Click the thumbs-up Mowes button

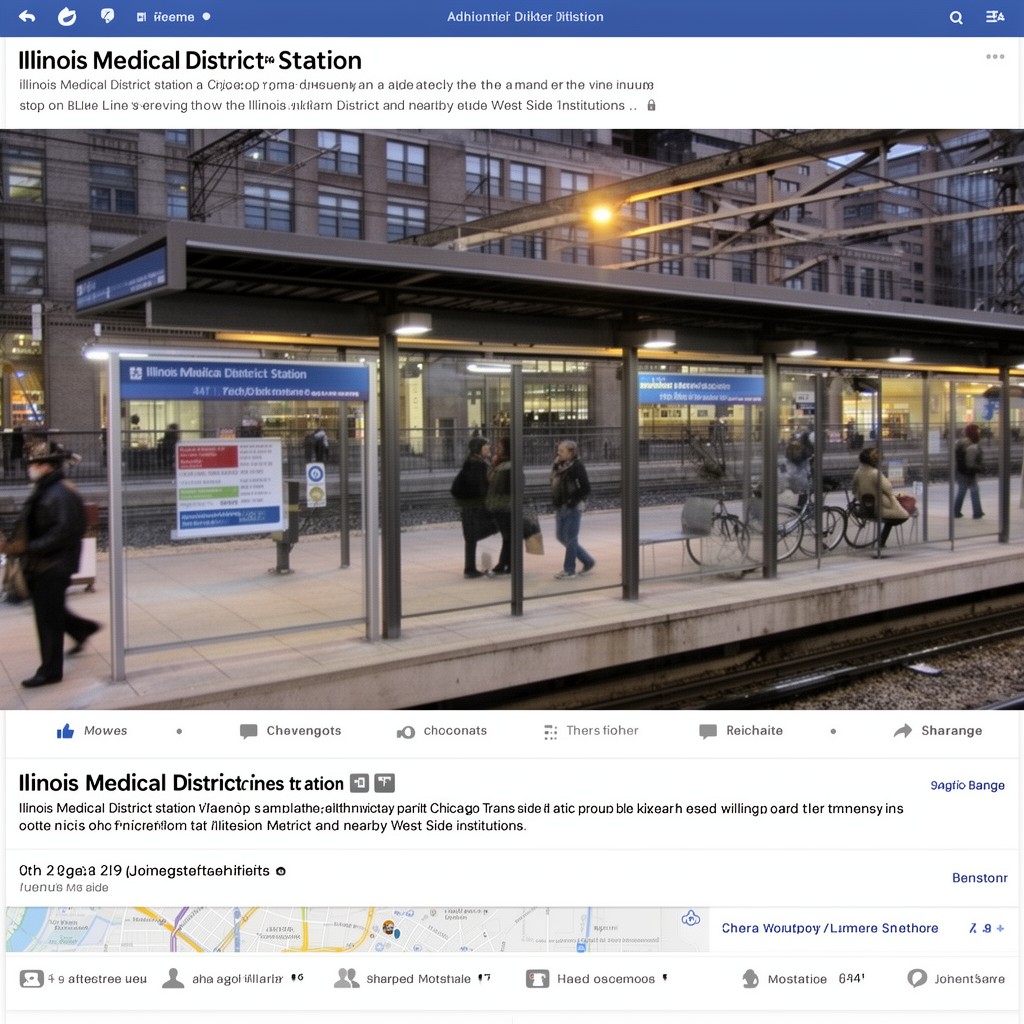click(92, 731)
